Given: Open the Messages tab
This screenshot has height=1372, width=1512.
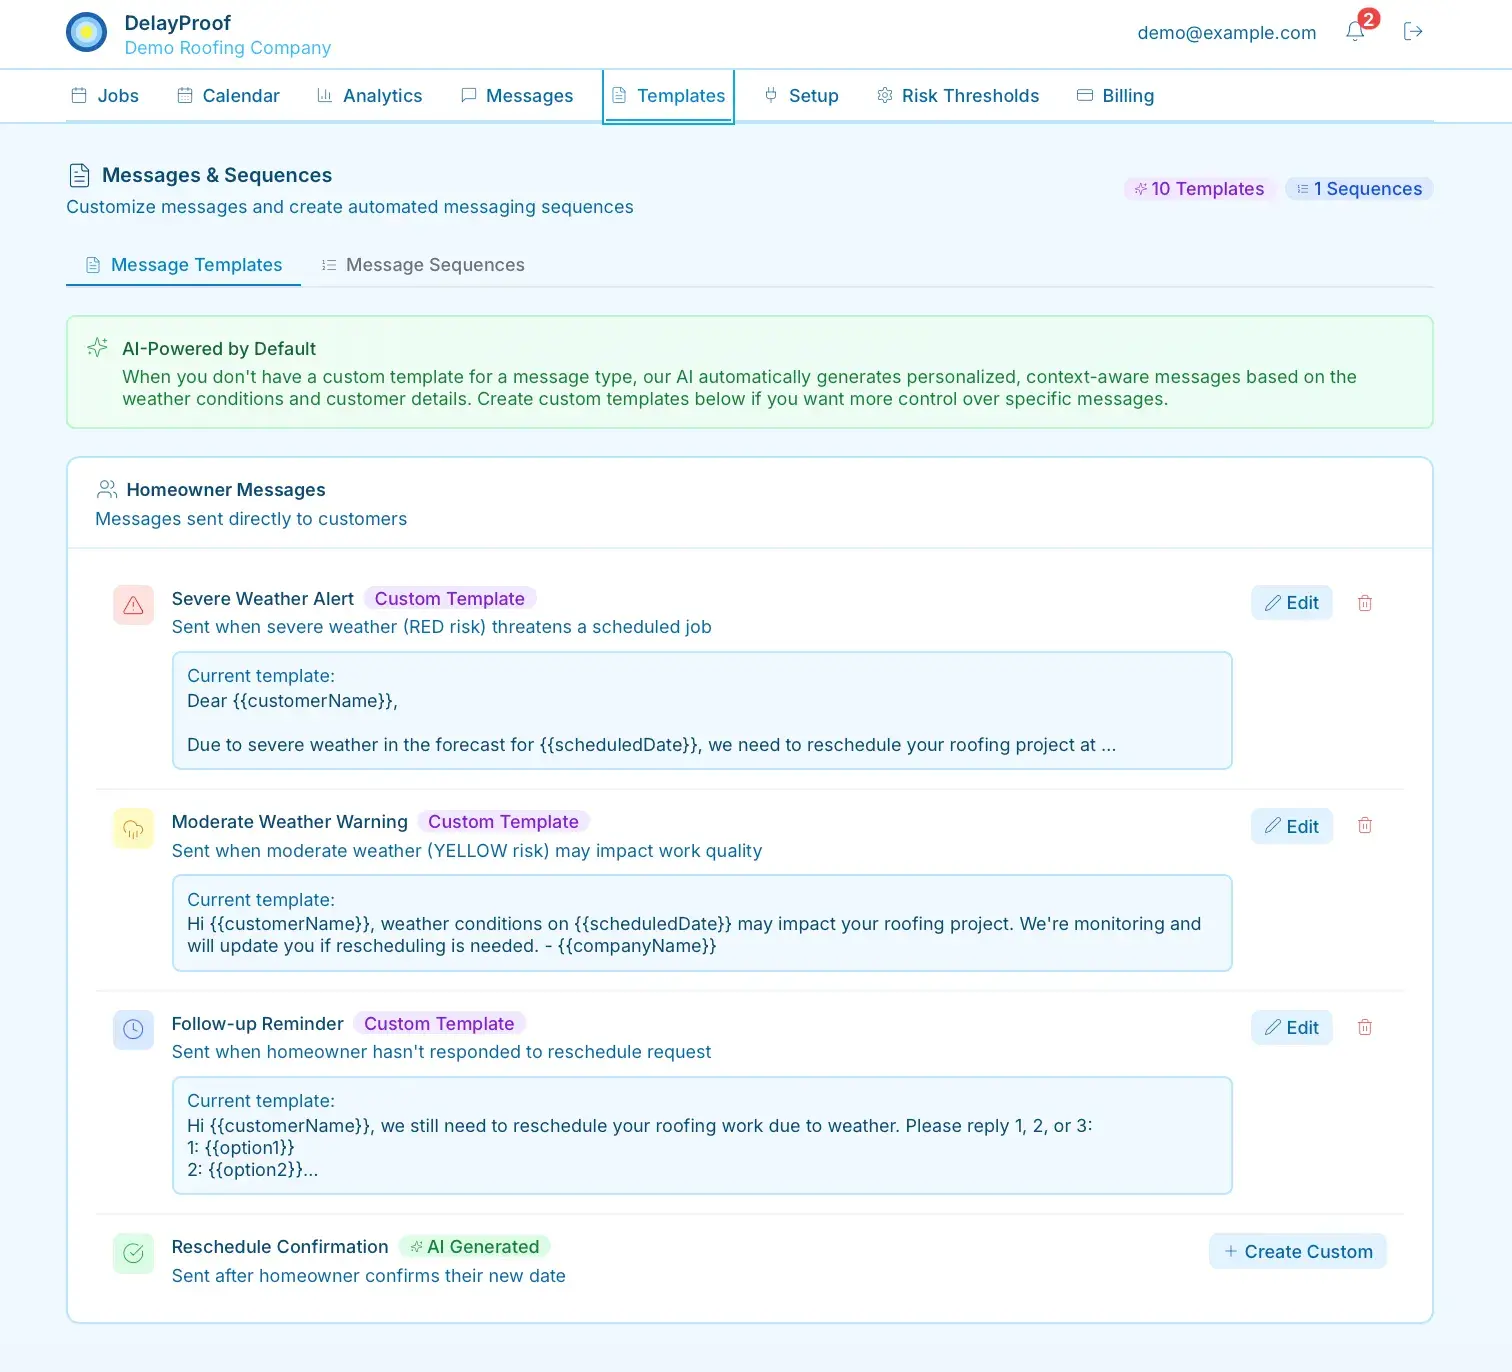Looking at the screenshot, I should [517, 96].
